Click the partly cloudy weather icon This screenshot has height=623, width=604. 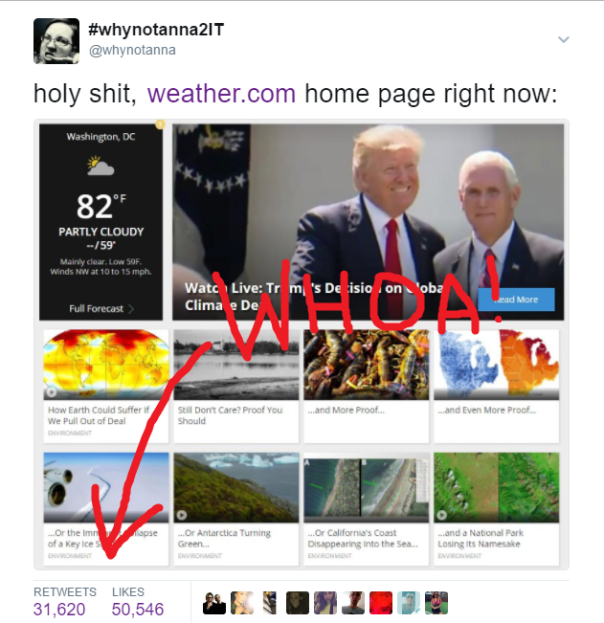tap(101, 166)
